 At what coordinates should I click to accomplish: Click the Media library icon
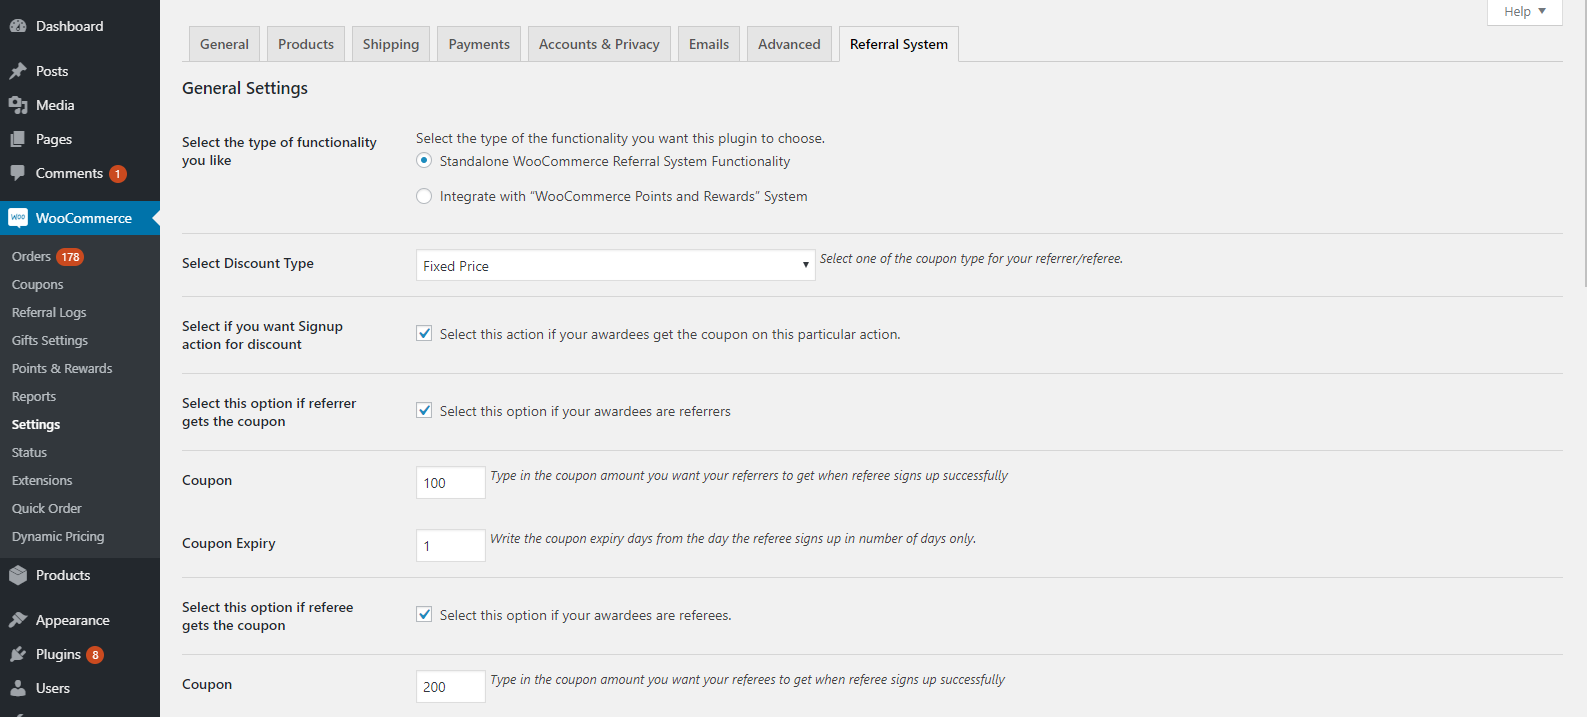point(18,105)
